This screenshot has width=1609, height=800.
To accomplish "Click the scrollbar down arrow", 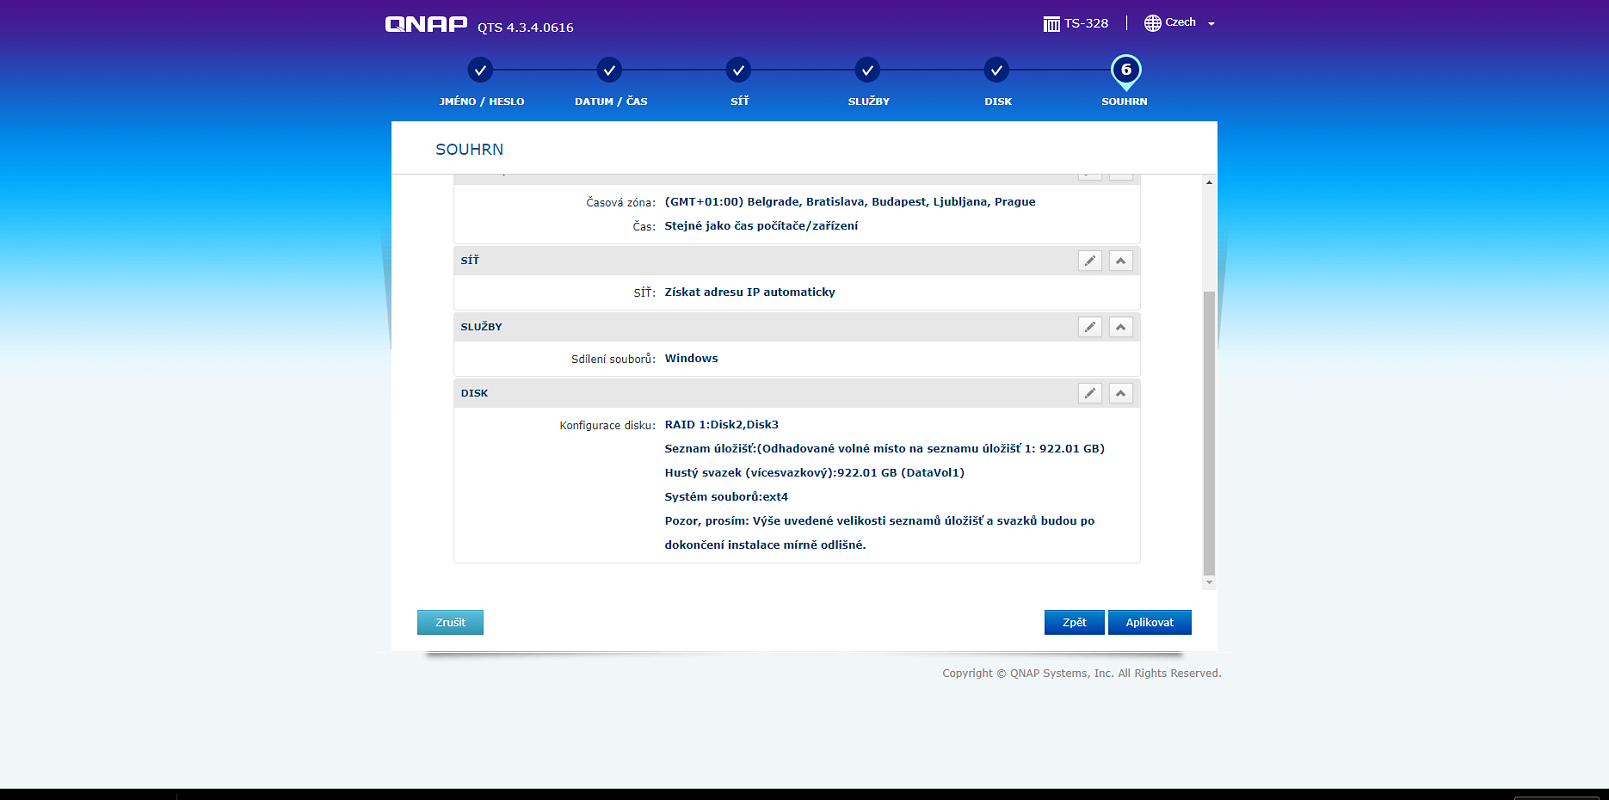I will click(1209, 582).
